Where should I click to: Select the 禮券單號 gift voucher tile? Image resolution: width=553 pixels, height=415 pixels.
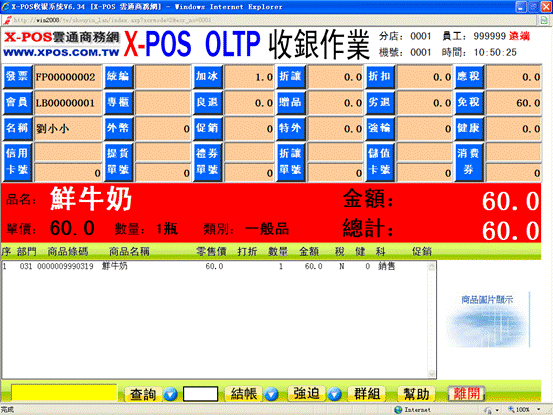207,162
